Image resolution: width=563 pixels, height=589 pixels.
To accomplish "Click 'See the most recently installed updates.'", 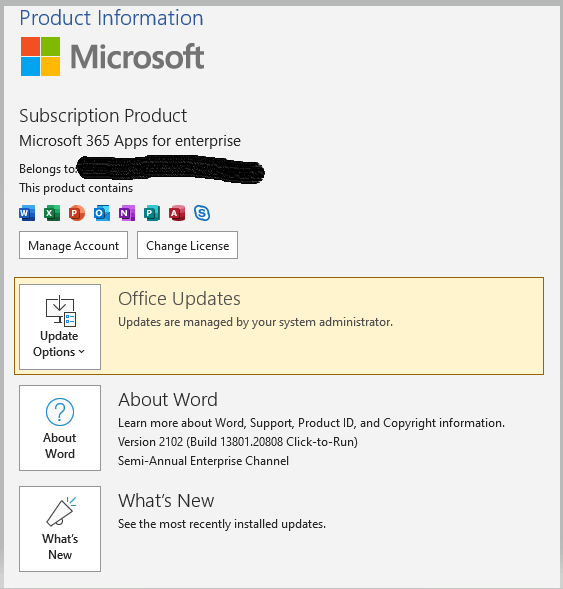I will click(x=222, y=524).
